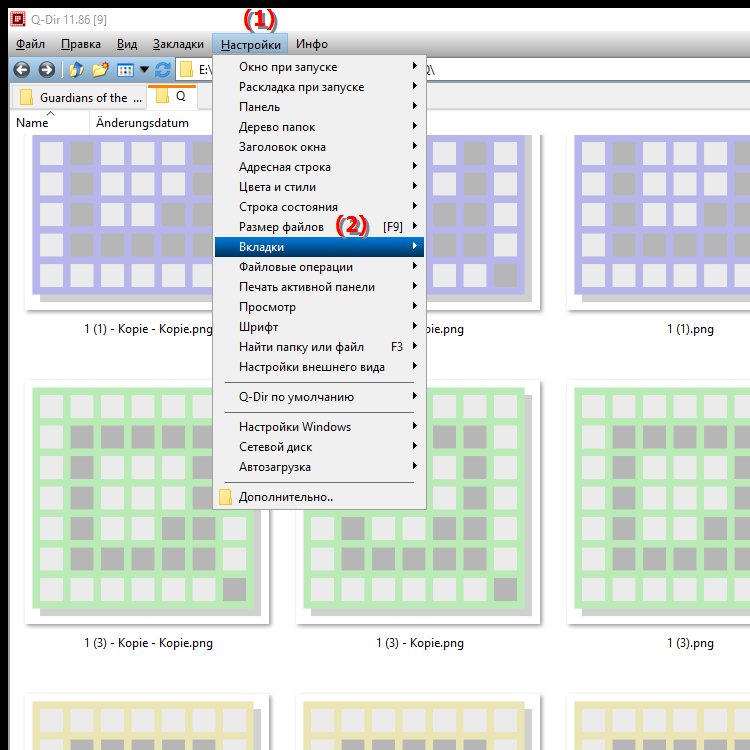Click the file name 1 (3) - Kopie.png
This screenshot has height=750, width=750.
click(x=419, y=643)
